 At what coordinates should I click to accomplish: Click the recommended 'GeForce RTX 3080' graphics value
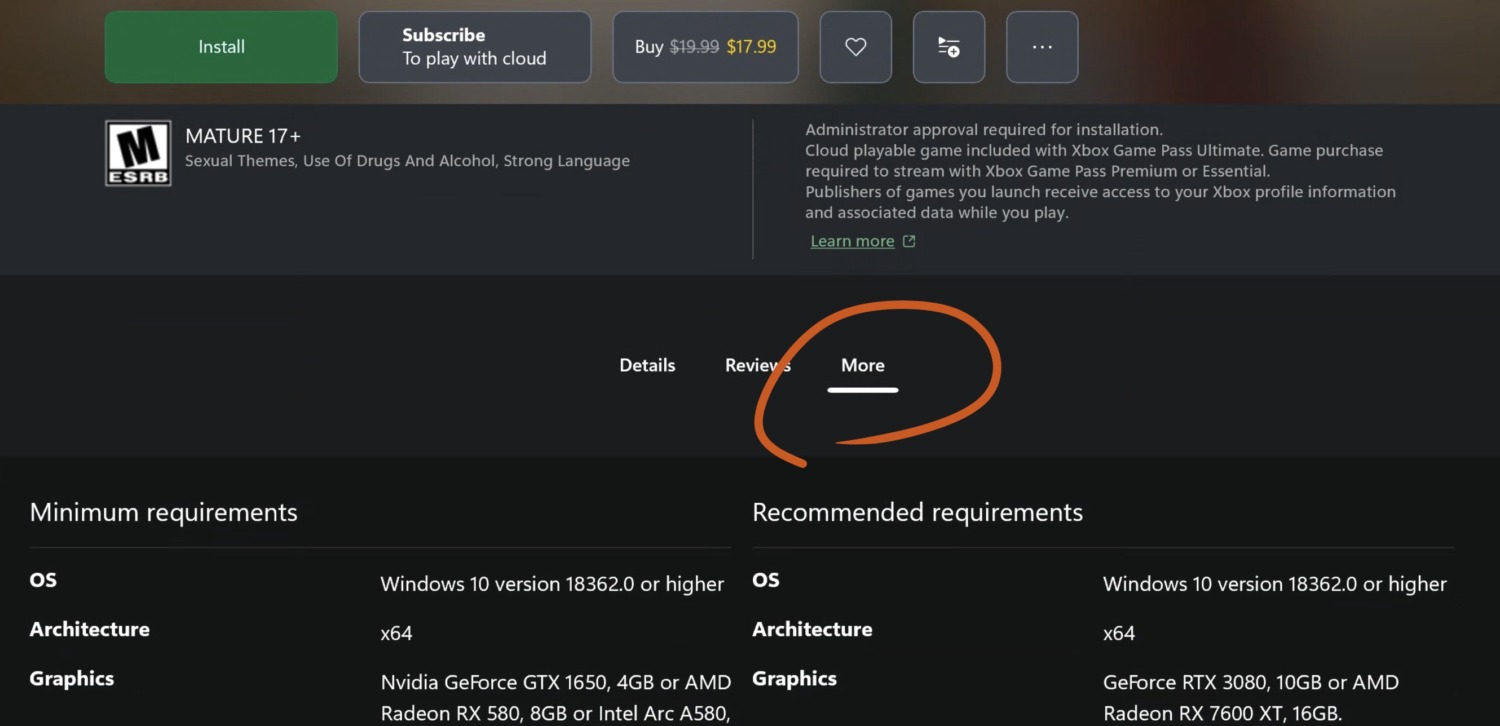point(1251,698)
